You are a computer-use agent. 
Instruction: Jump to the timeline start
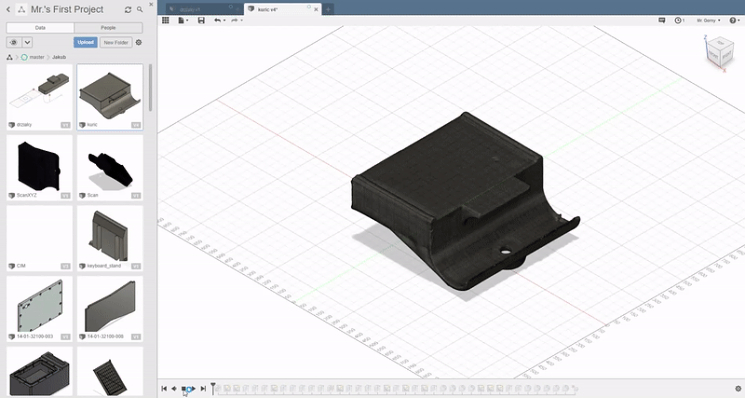164,389
